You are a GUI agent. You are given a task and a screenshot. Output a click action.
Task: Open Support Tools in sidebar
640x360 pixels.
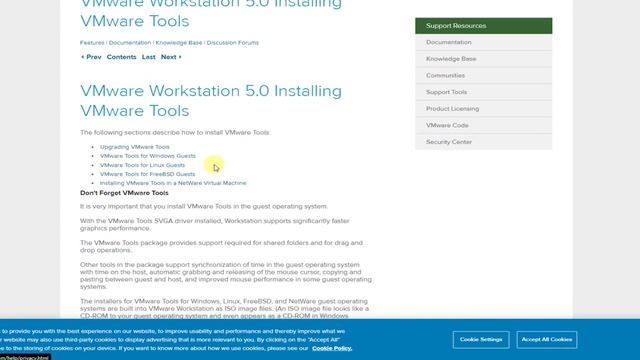pos(484,92)
